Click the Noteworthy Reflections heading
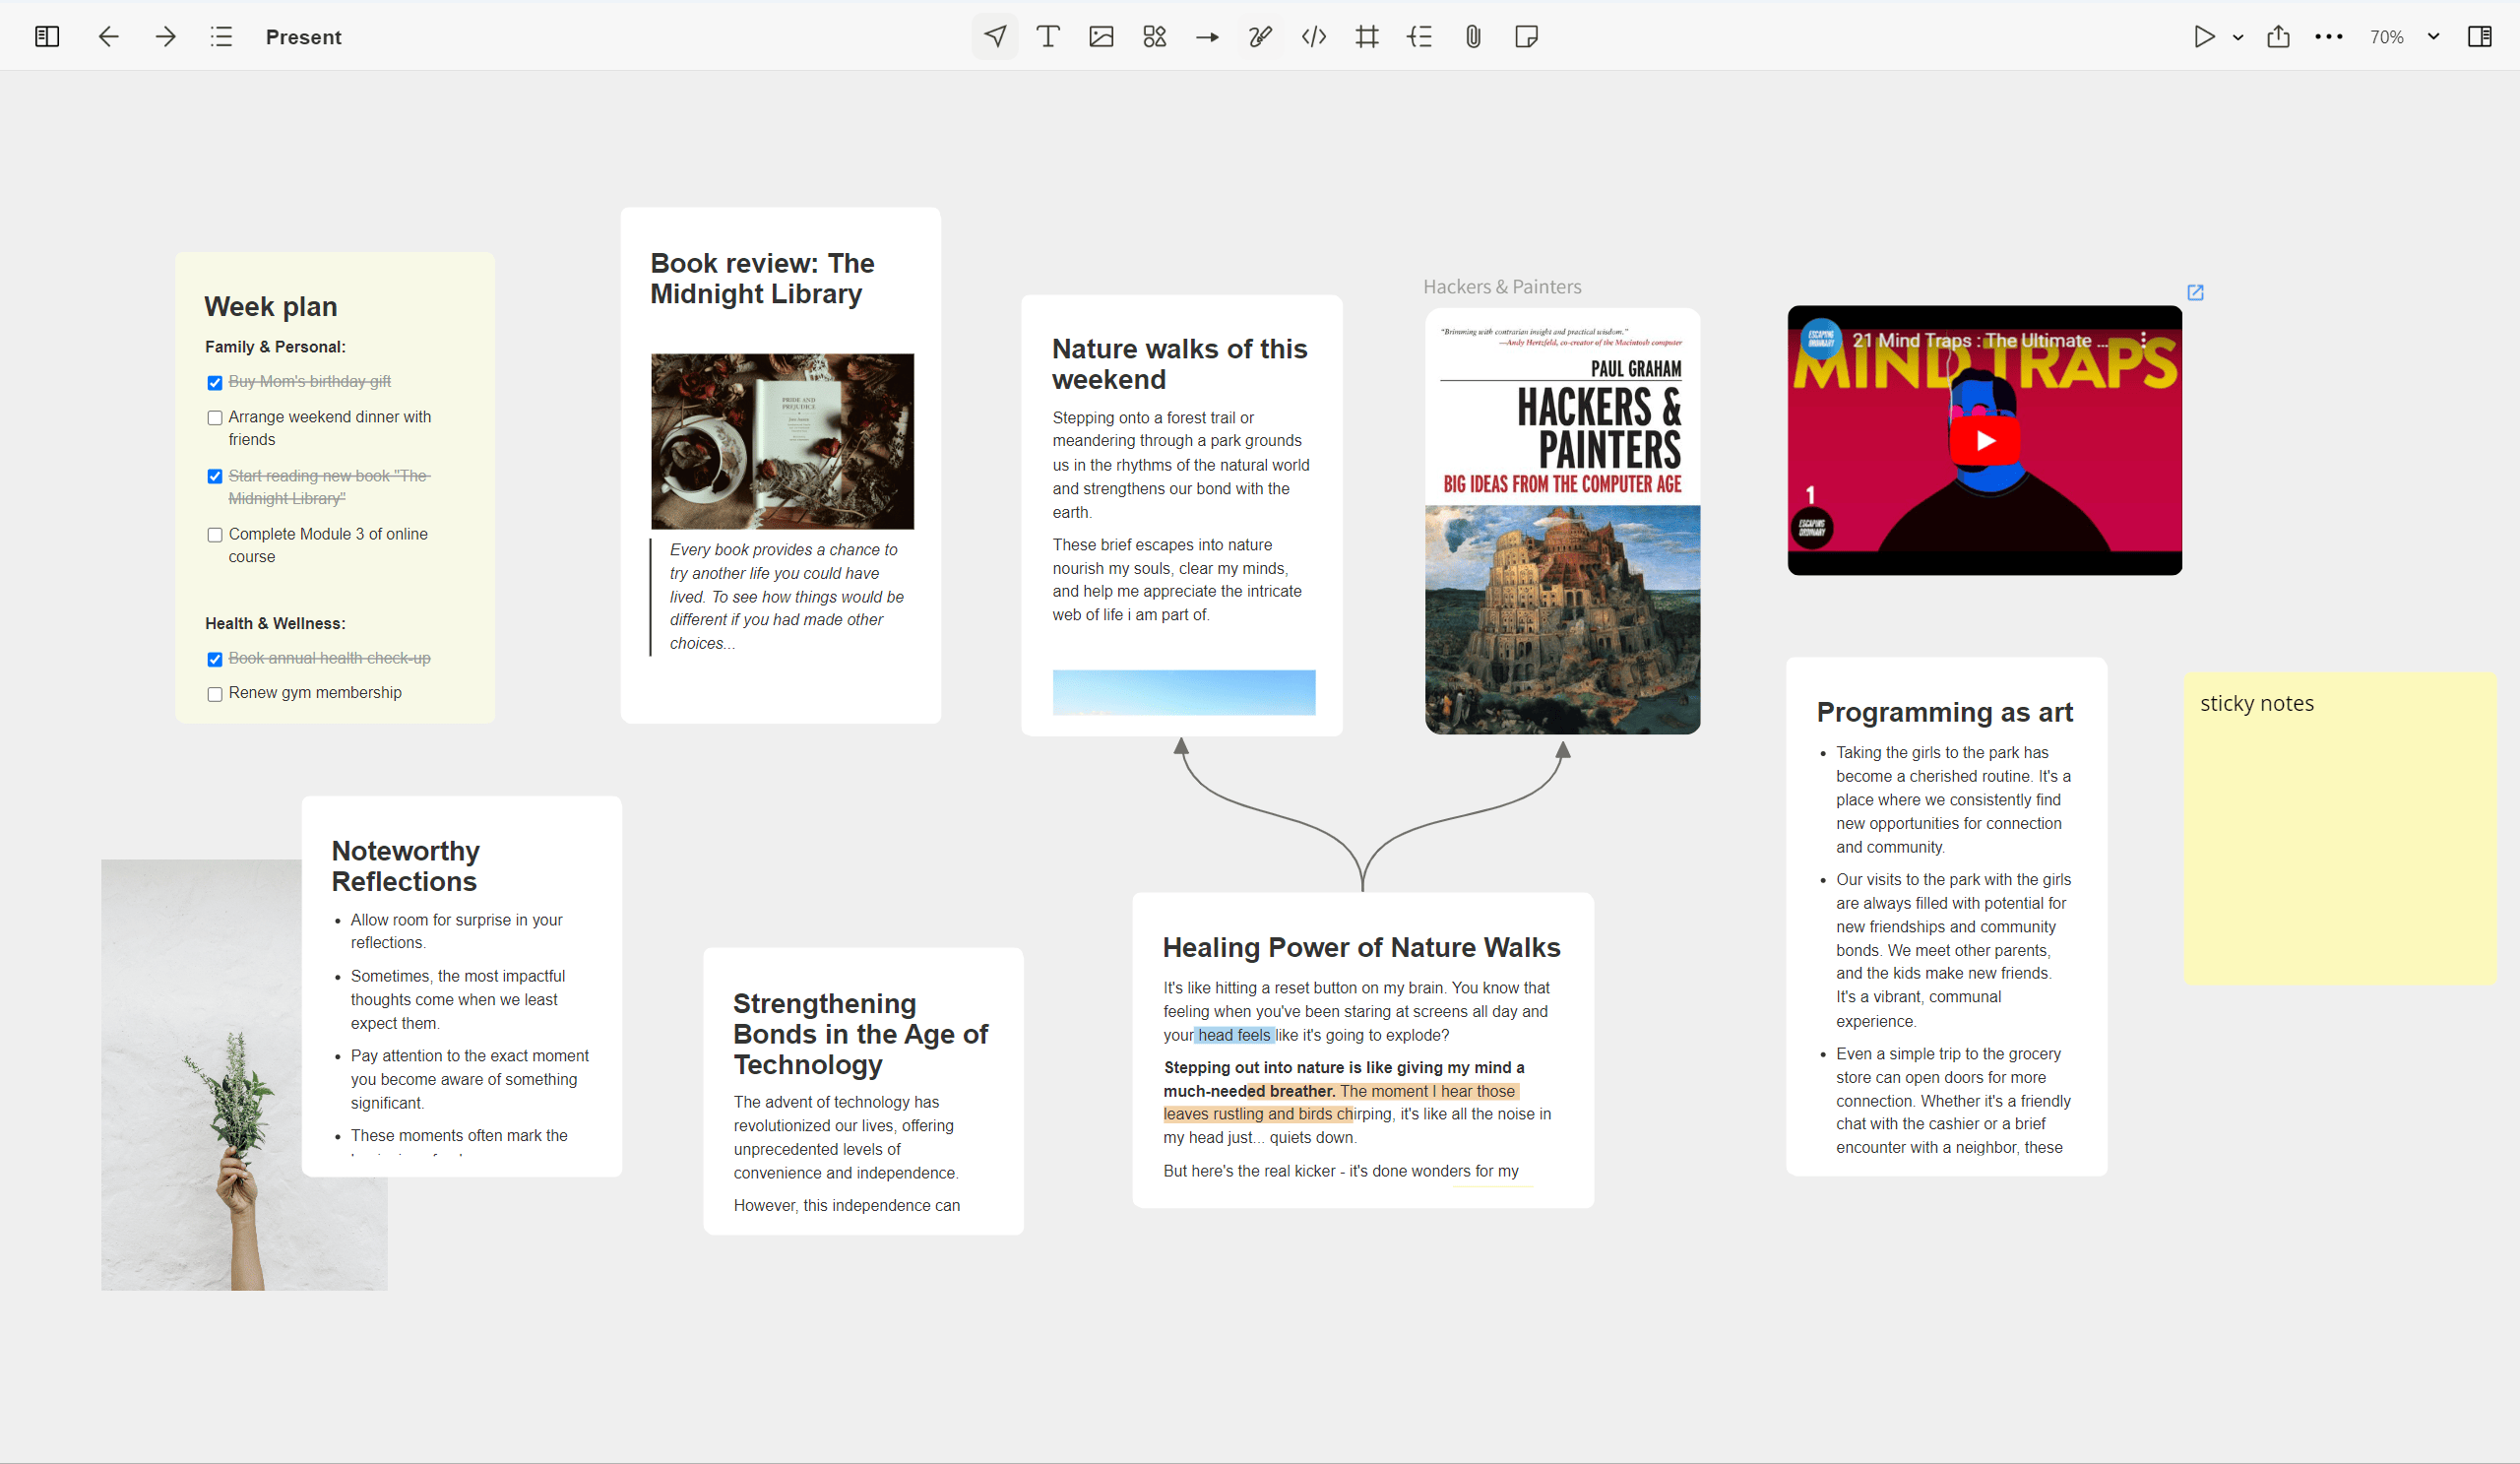Image resolution: width=2520 pixels, height=1464 pixels. pos(405,866)
